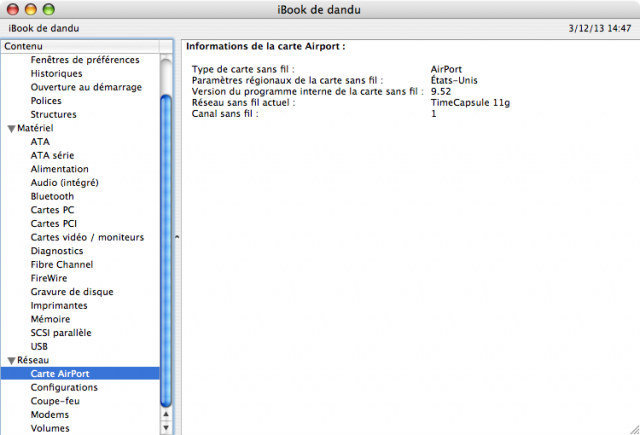Show Alimentation information

[x=60, y=169]
